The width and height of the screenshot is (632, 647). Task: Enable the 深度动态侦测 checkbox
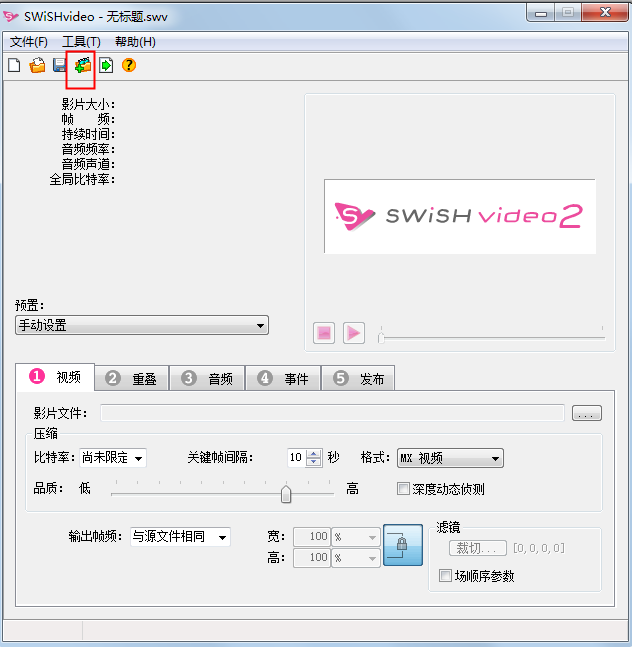441,489
